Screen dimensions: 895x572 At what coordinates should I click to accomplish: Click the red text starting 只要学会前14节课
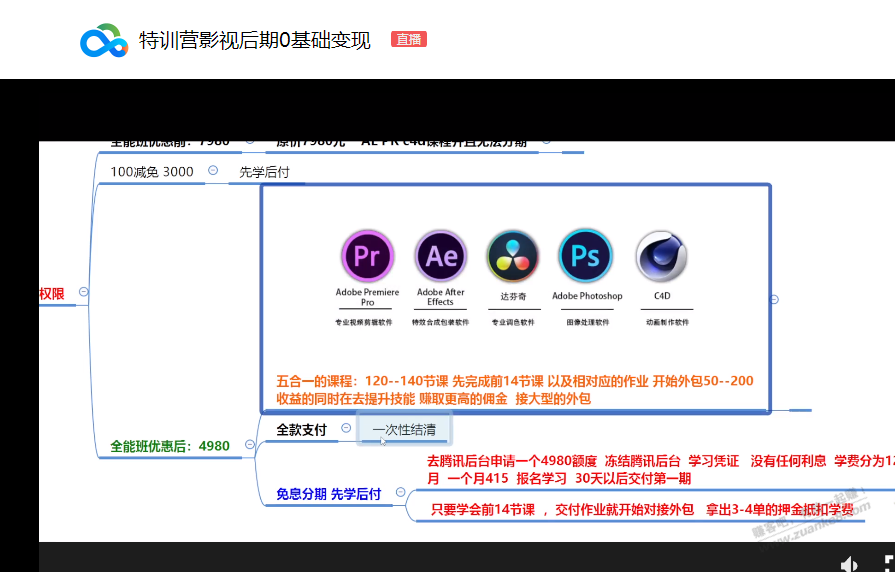click(642, 510)
